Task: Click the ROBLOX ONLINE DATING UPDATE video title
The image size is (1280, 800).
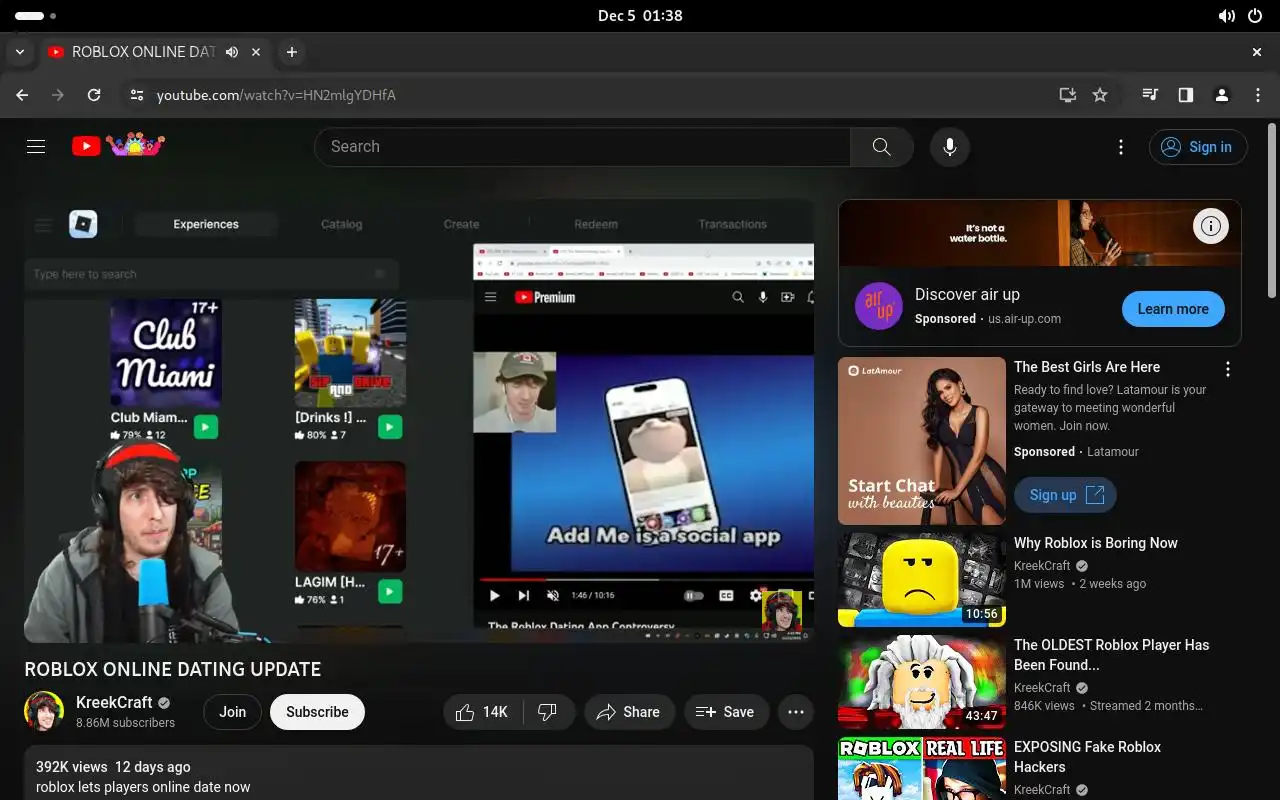Action: click(173, 669)
